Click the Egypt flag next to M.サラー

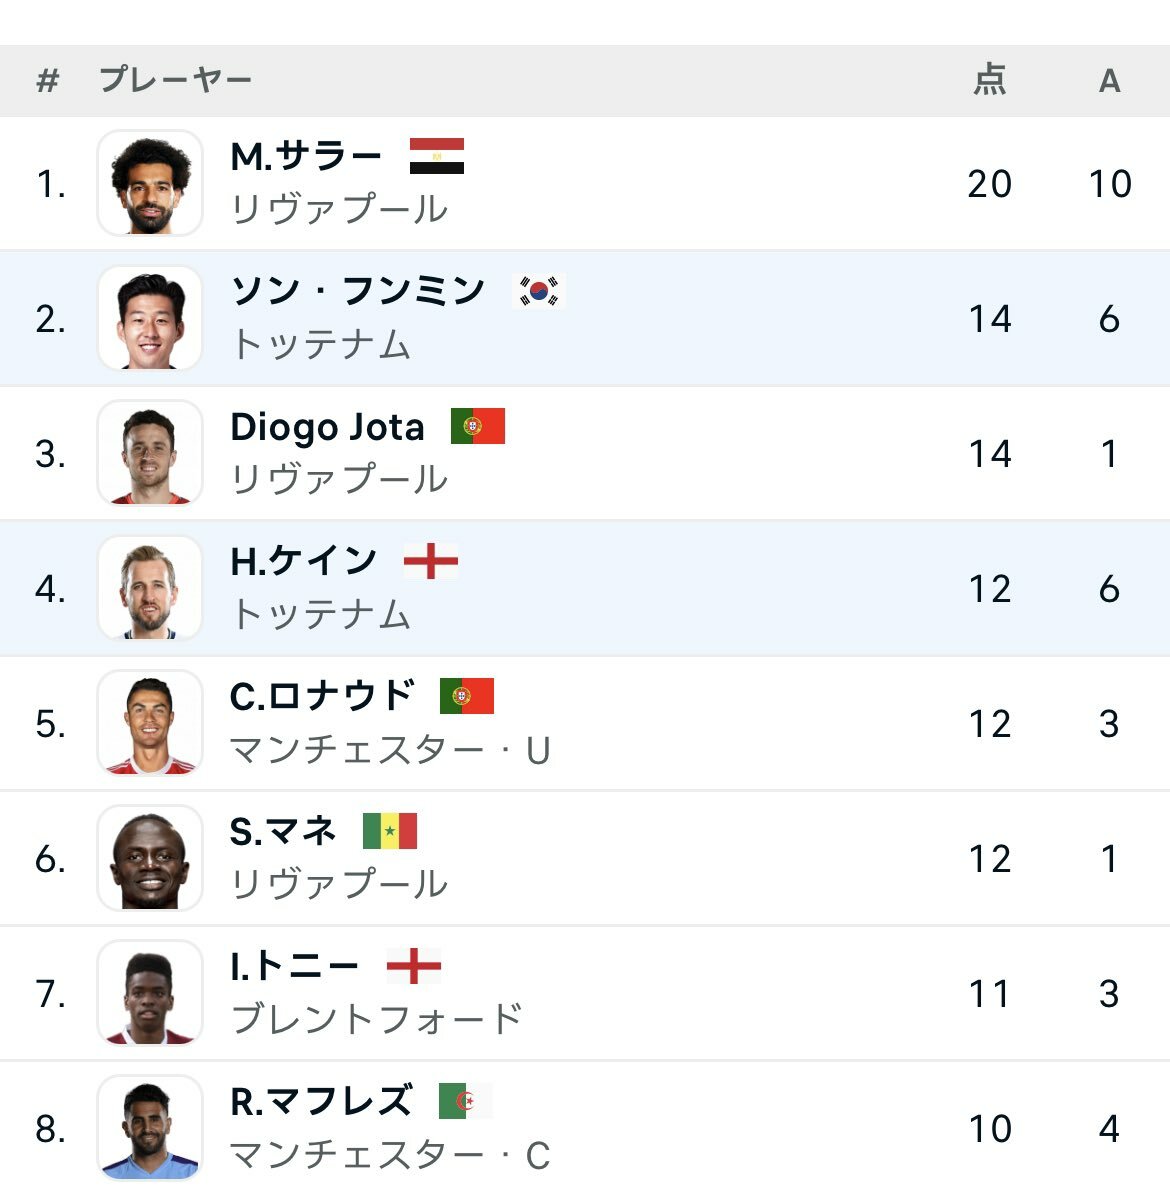click(436, 156)
